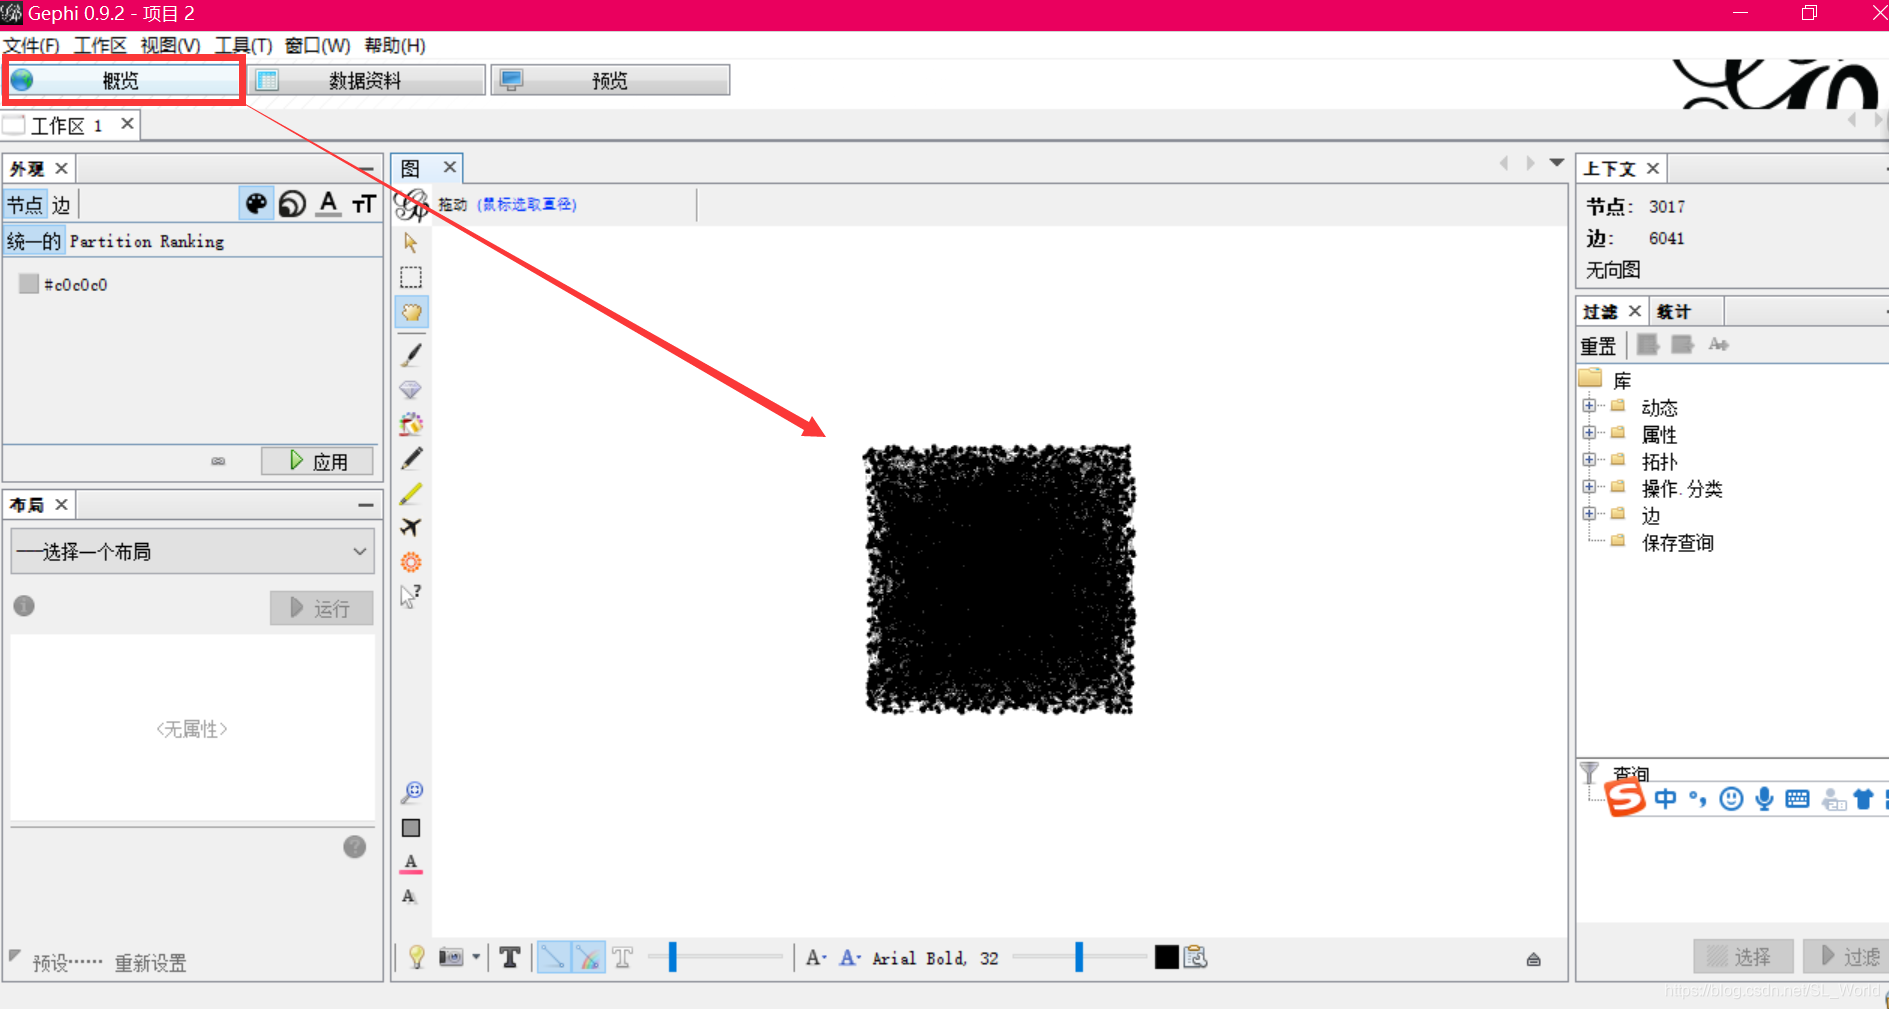Expand the 操作. 分类 folder

1589,486
